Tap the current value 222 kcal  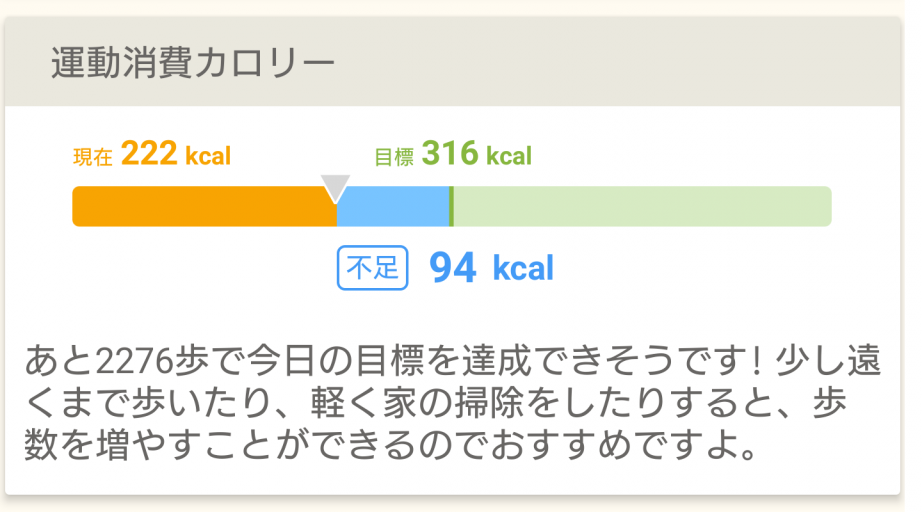coord(176,155)
